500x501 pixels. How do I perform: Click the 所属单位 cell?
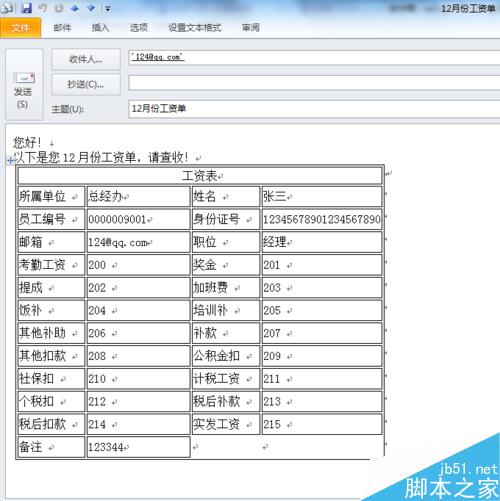pos(51,196)
